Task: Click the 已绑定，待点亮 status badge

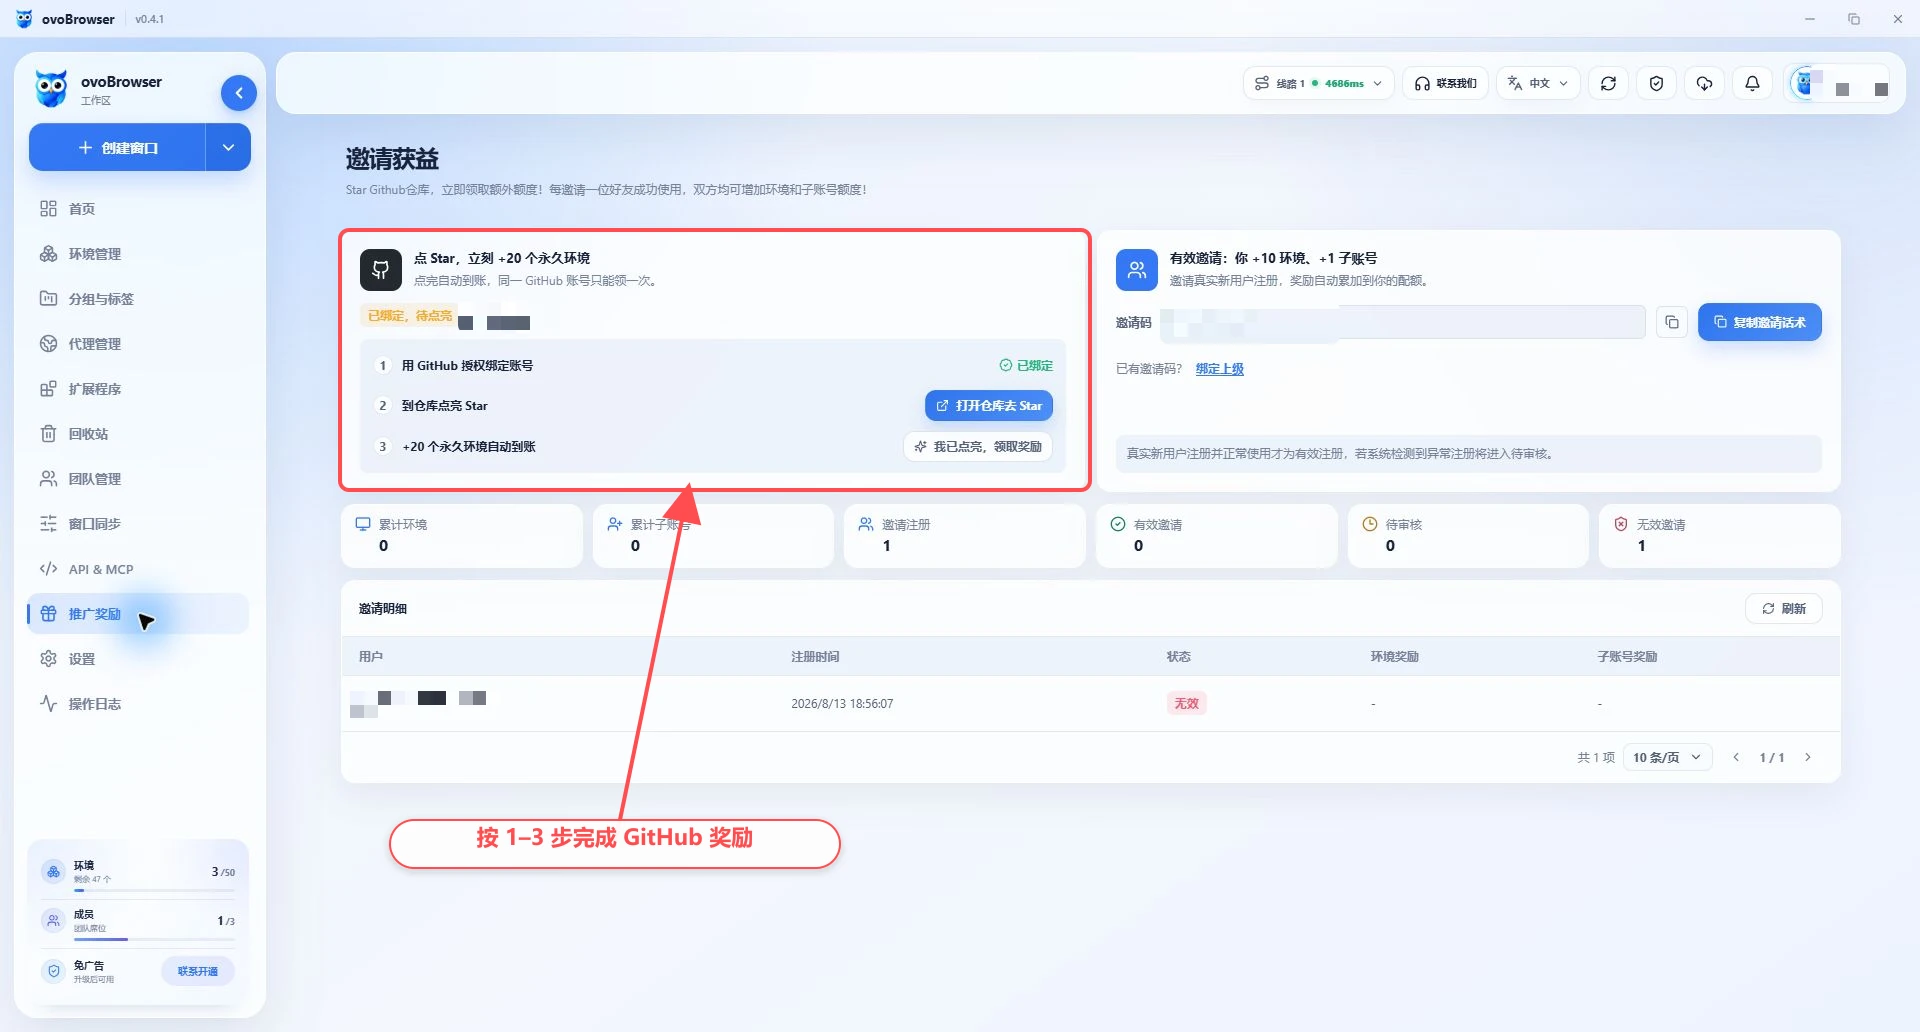Action: tap(410, 316)
